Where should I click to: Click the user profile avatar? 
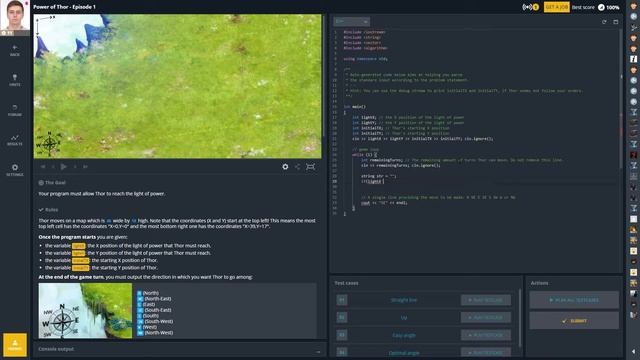click(x=15, y=15)
